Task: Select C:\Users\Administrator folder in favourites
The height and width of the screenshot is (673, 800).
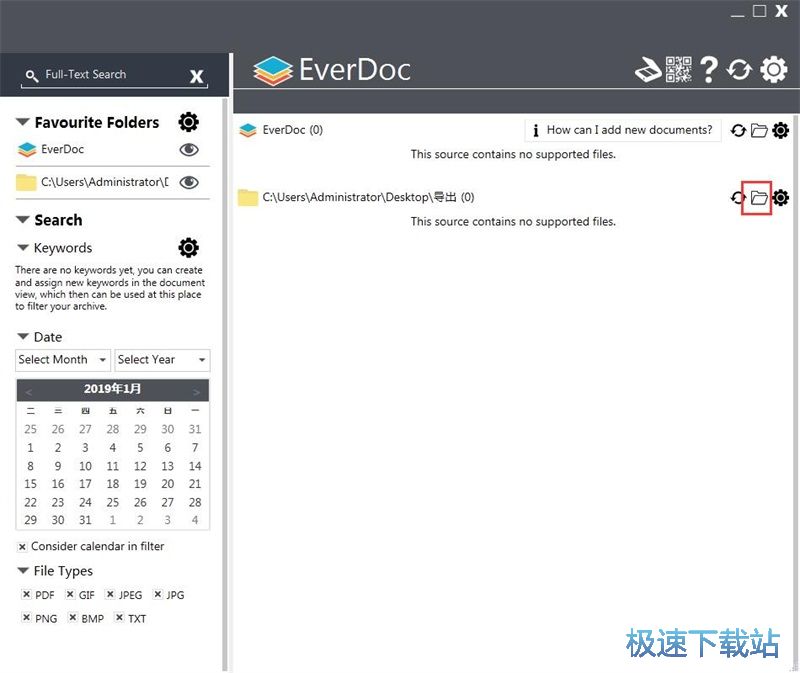Action: pyautogui.click(x=105, y=182)
